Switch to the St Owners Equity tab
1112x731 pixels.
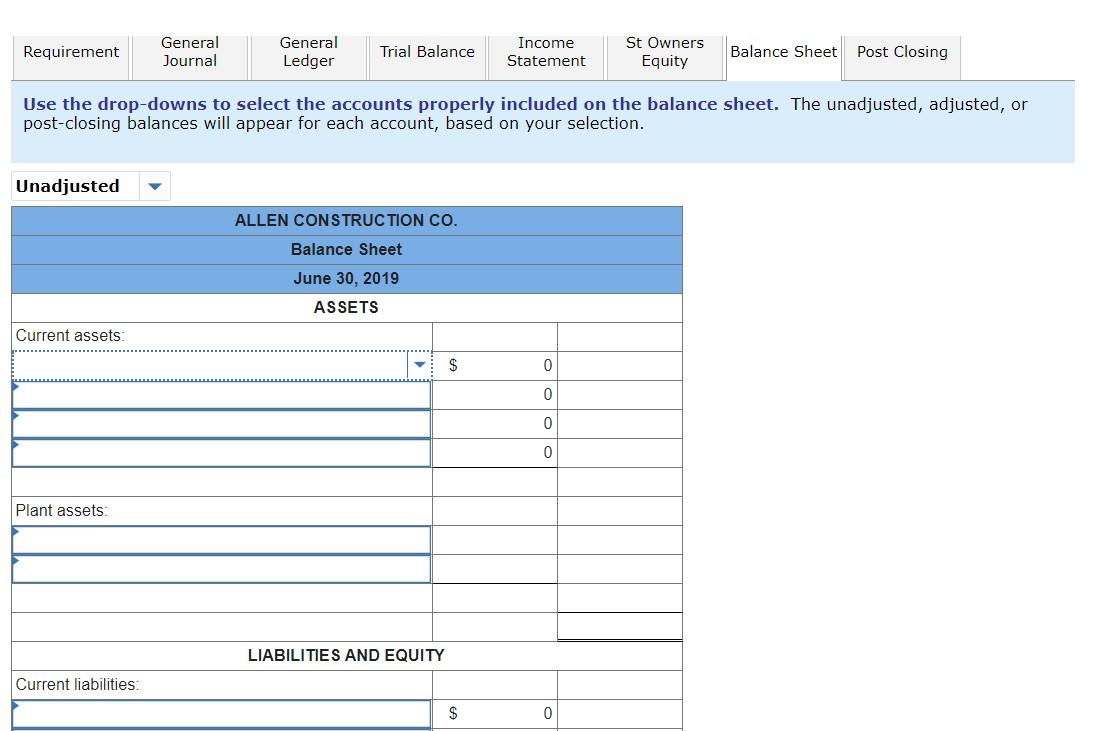pos(663,52)
